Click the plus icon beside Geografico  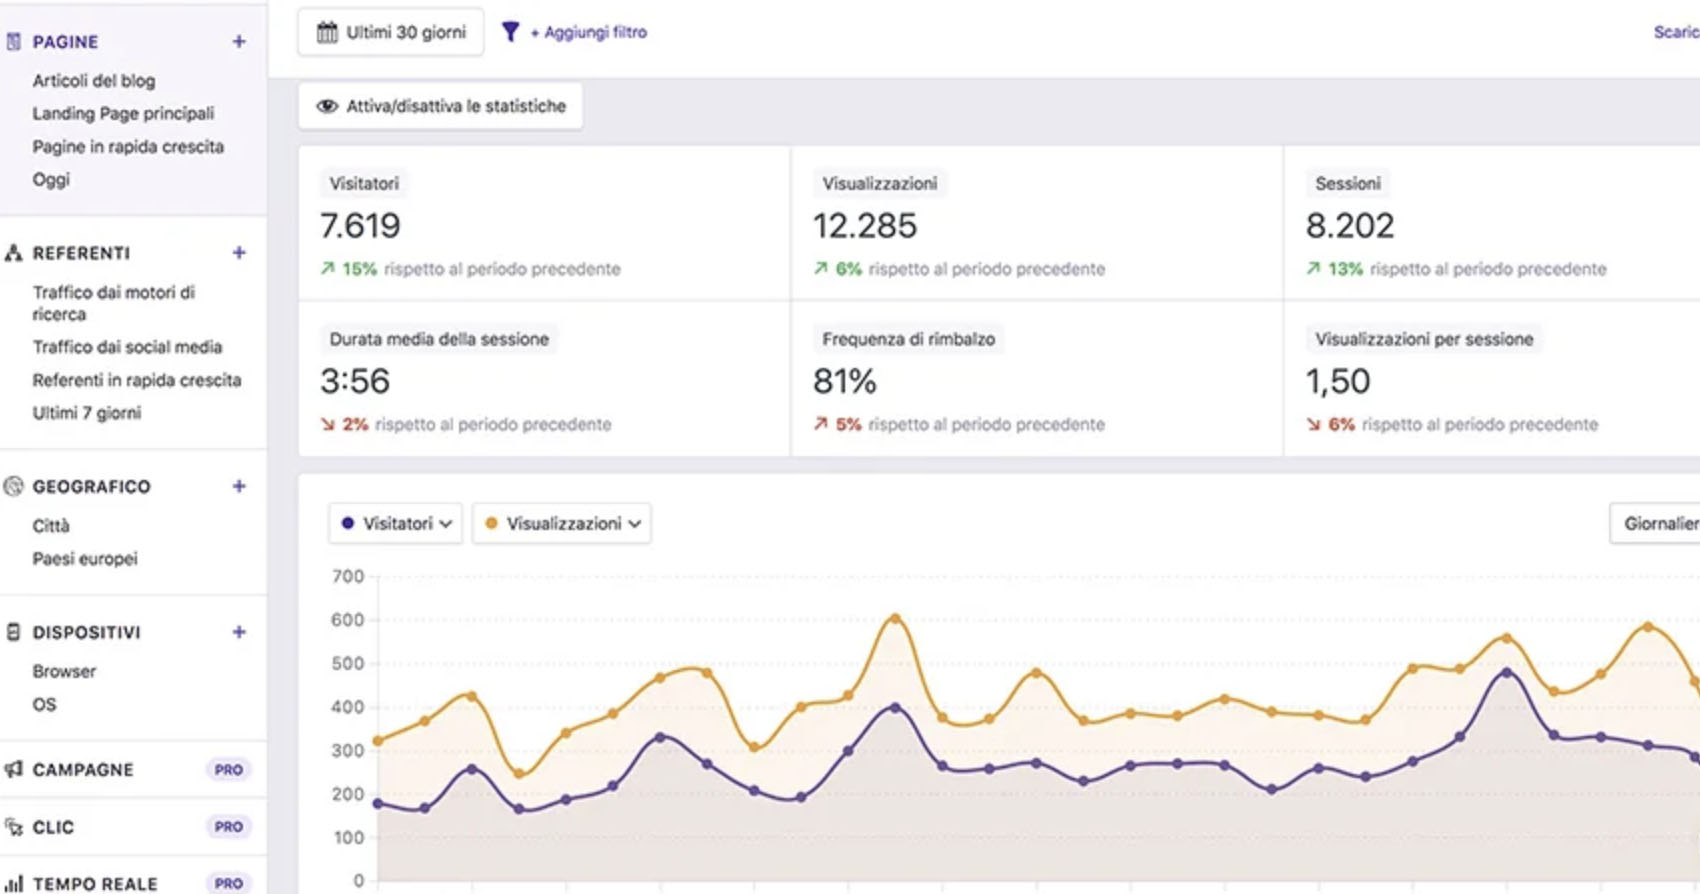[239, 486]
